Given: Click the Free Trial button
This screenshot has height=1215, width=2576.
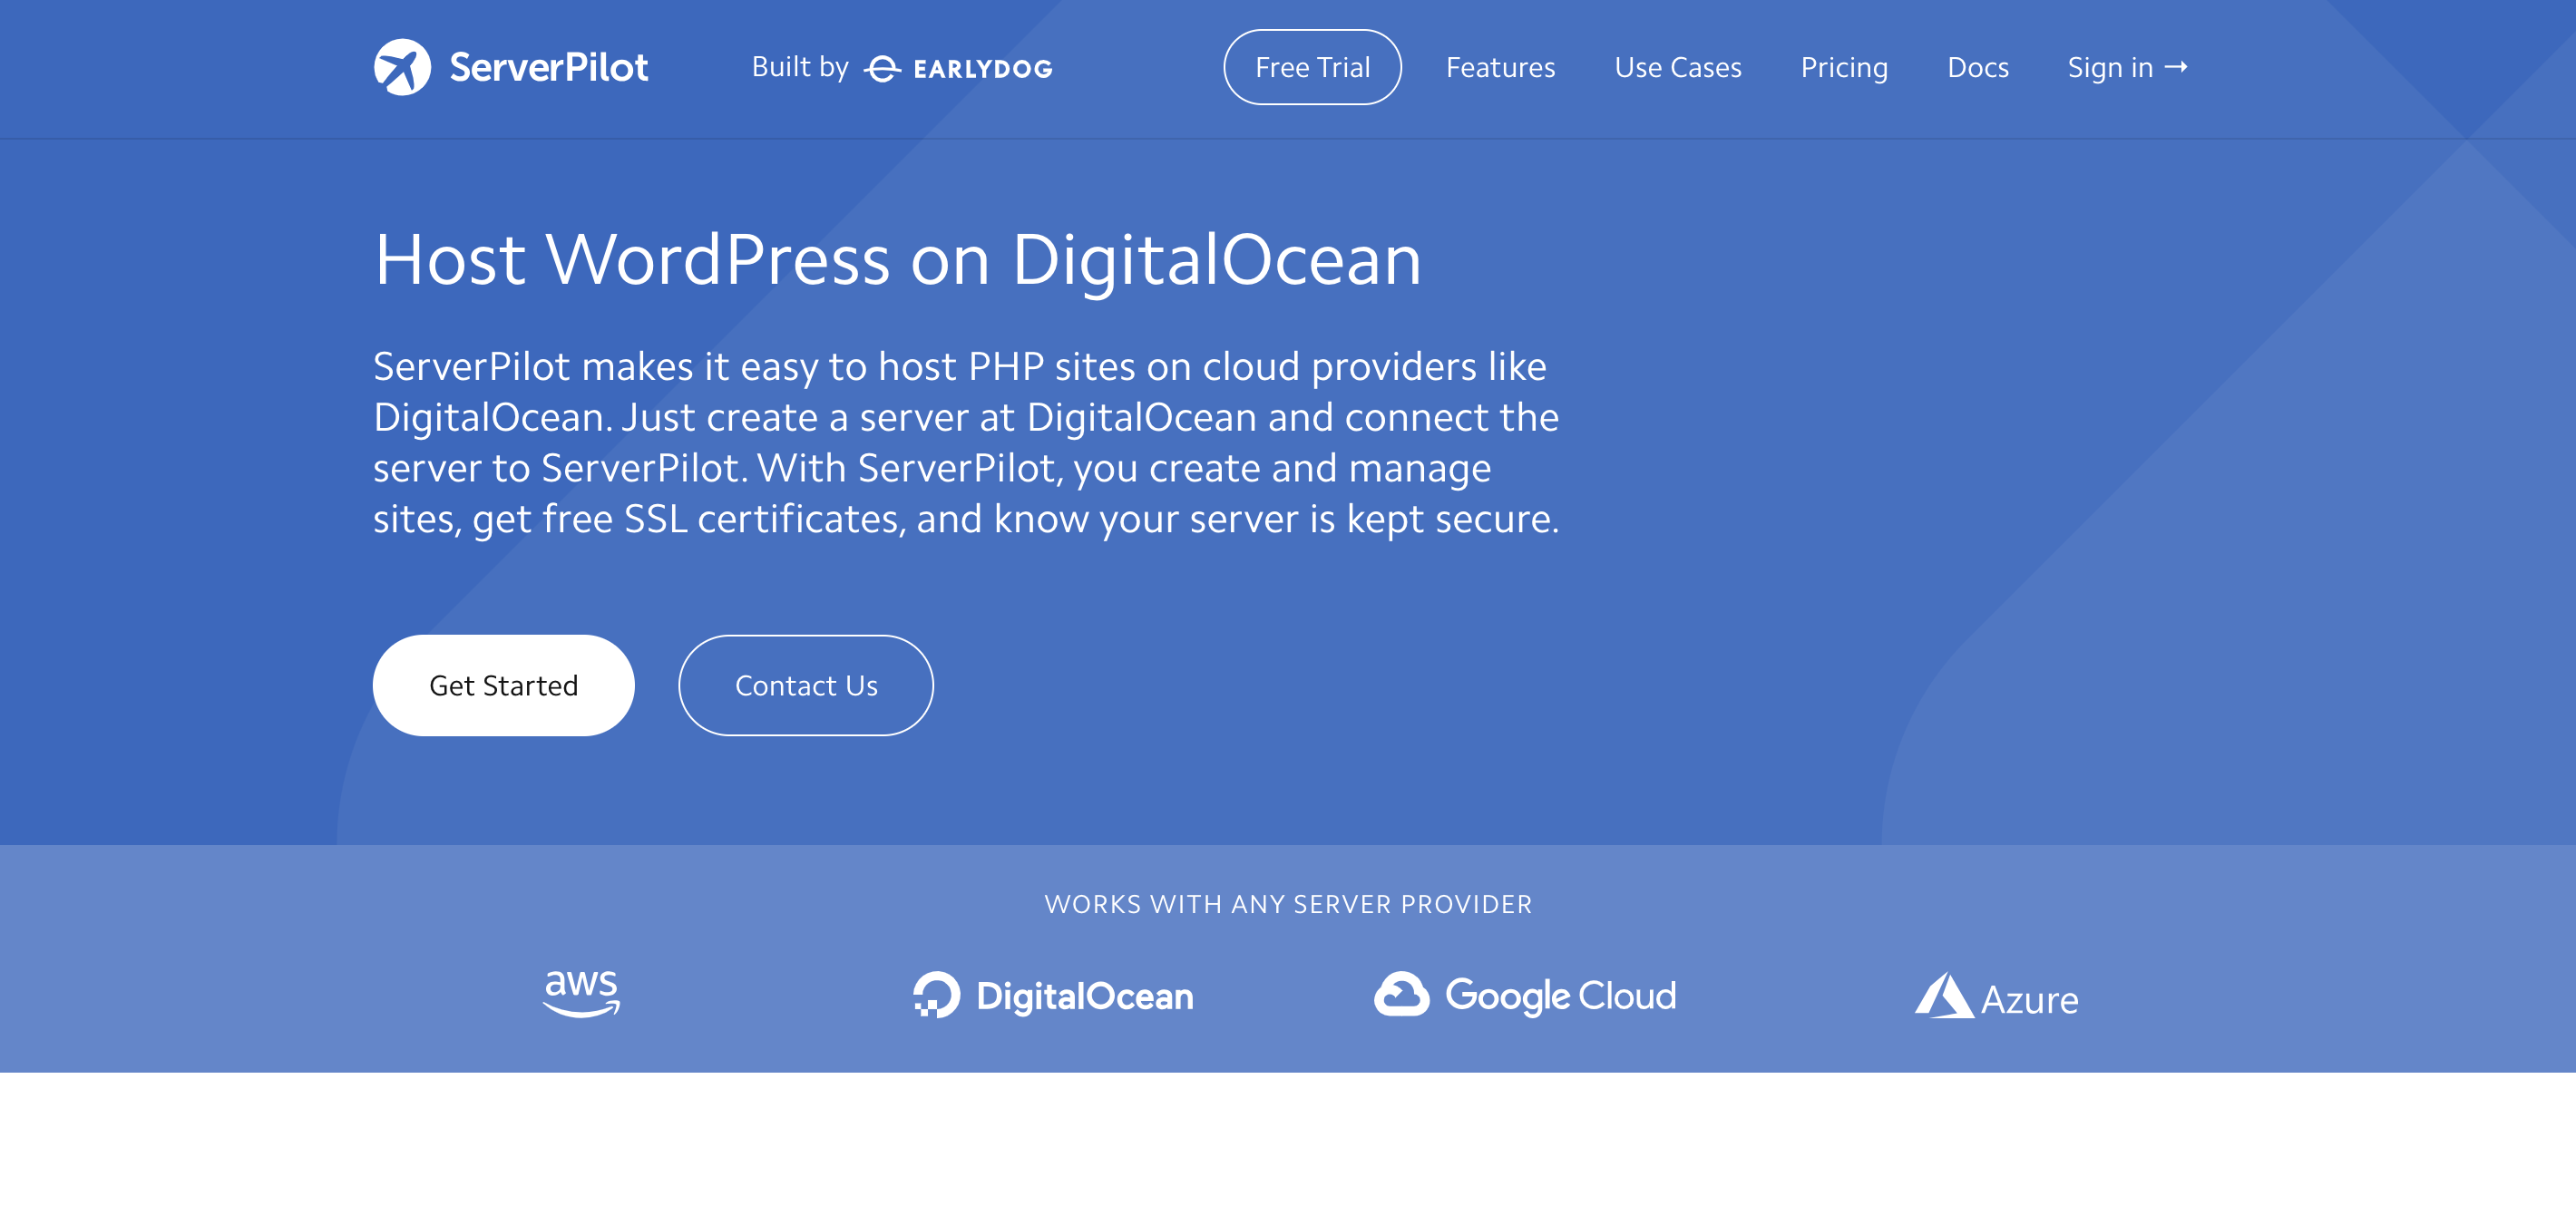Looking at the screenshot, I should [x=1312, y=67].
